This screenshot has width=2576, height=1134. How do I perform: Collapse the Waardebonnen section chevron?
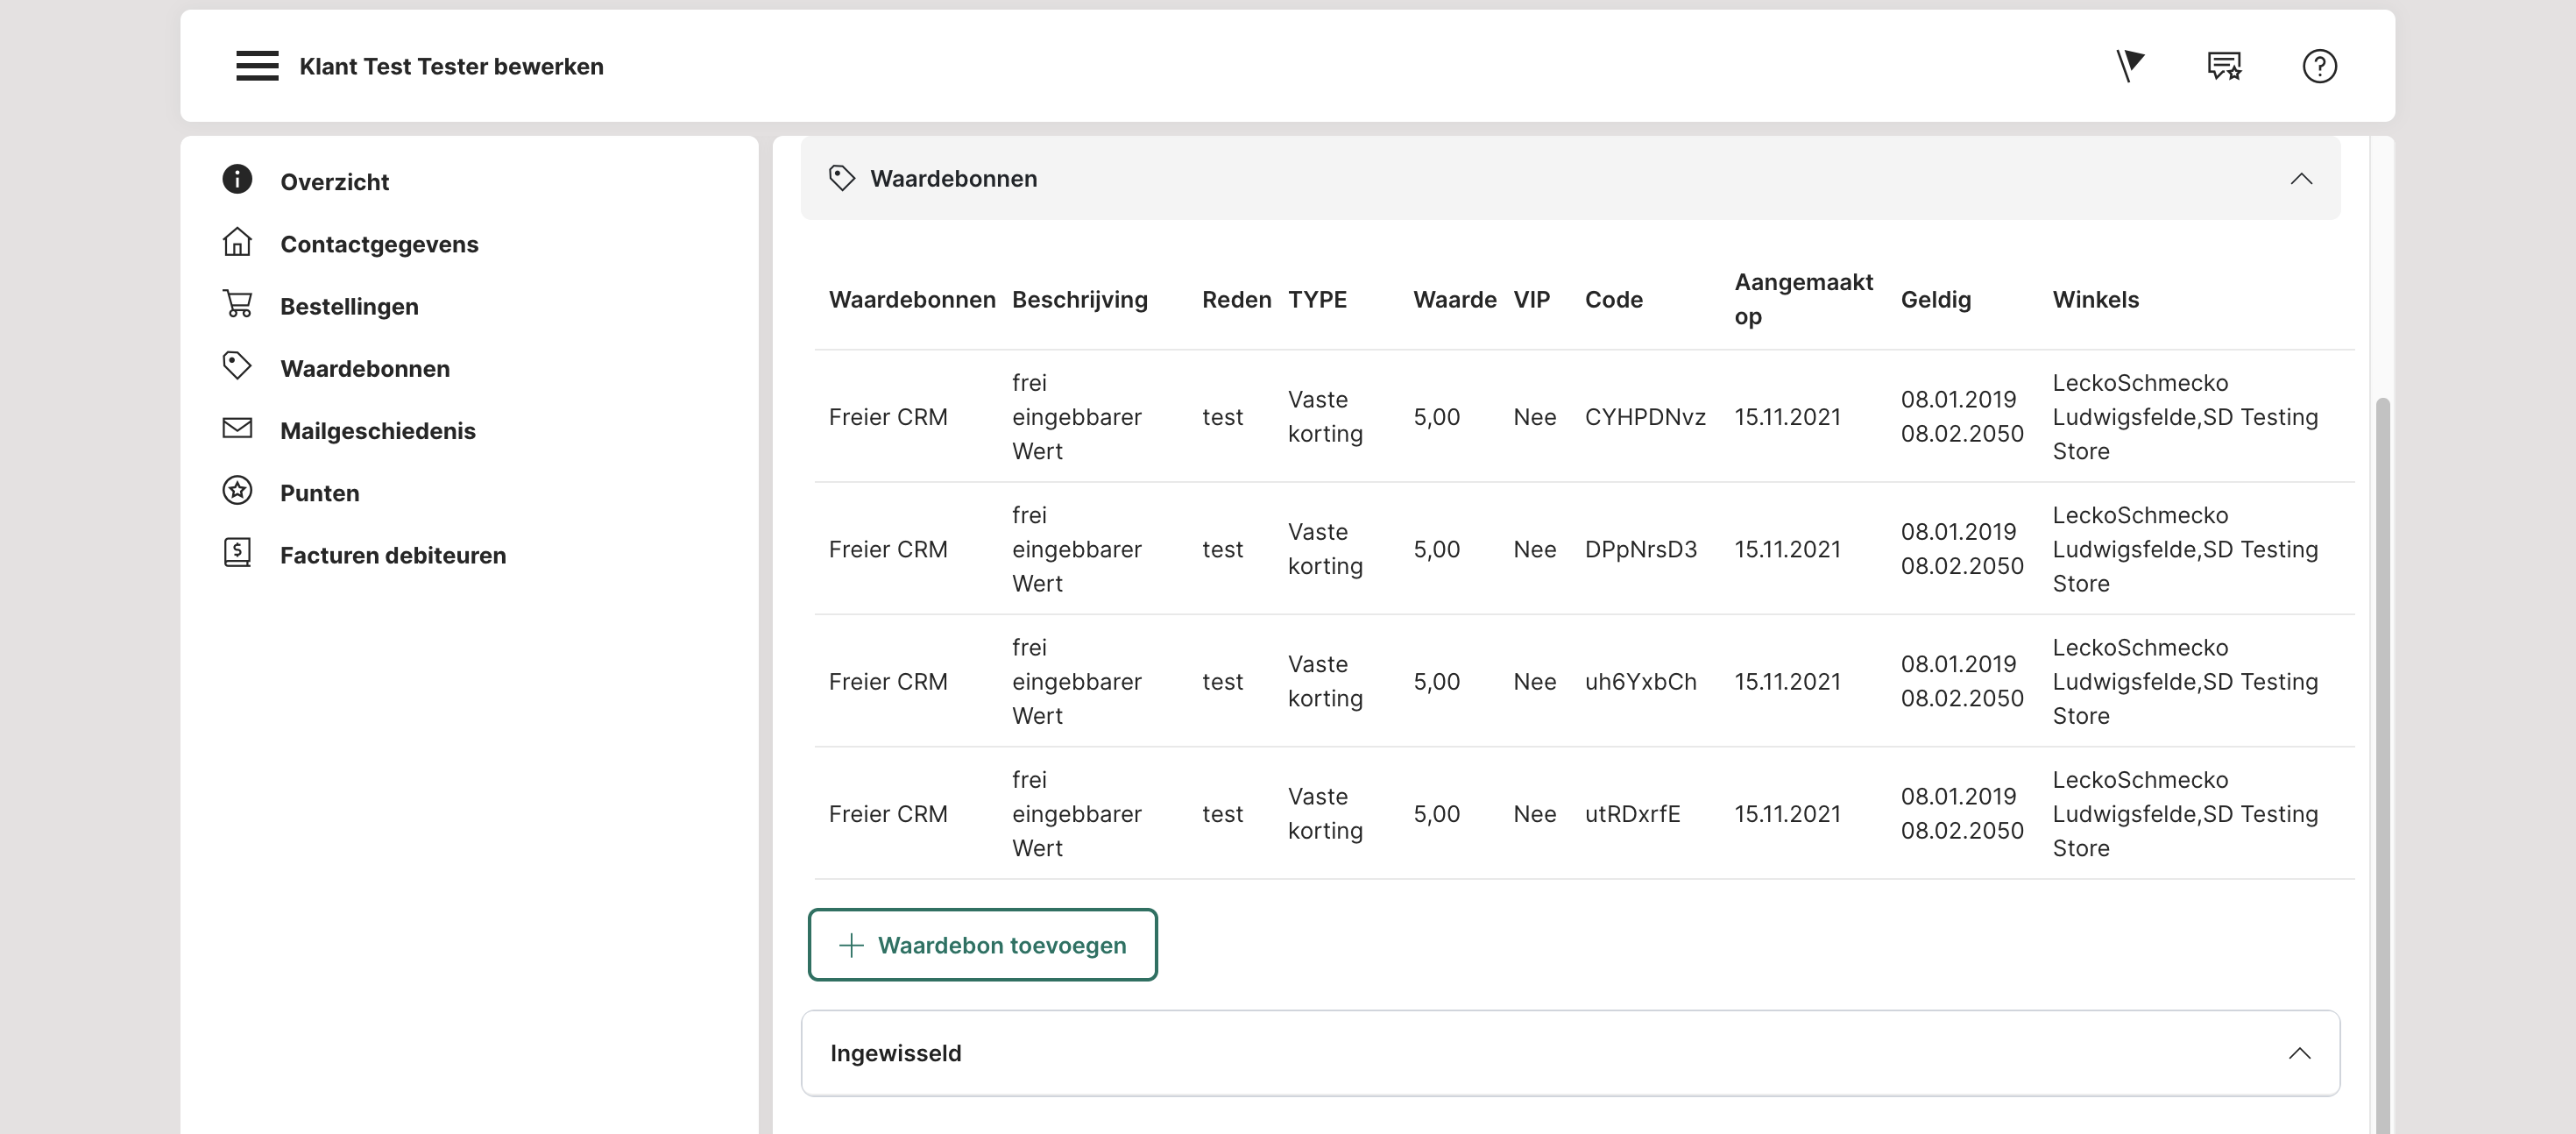tap(2301, 179)
